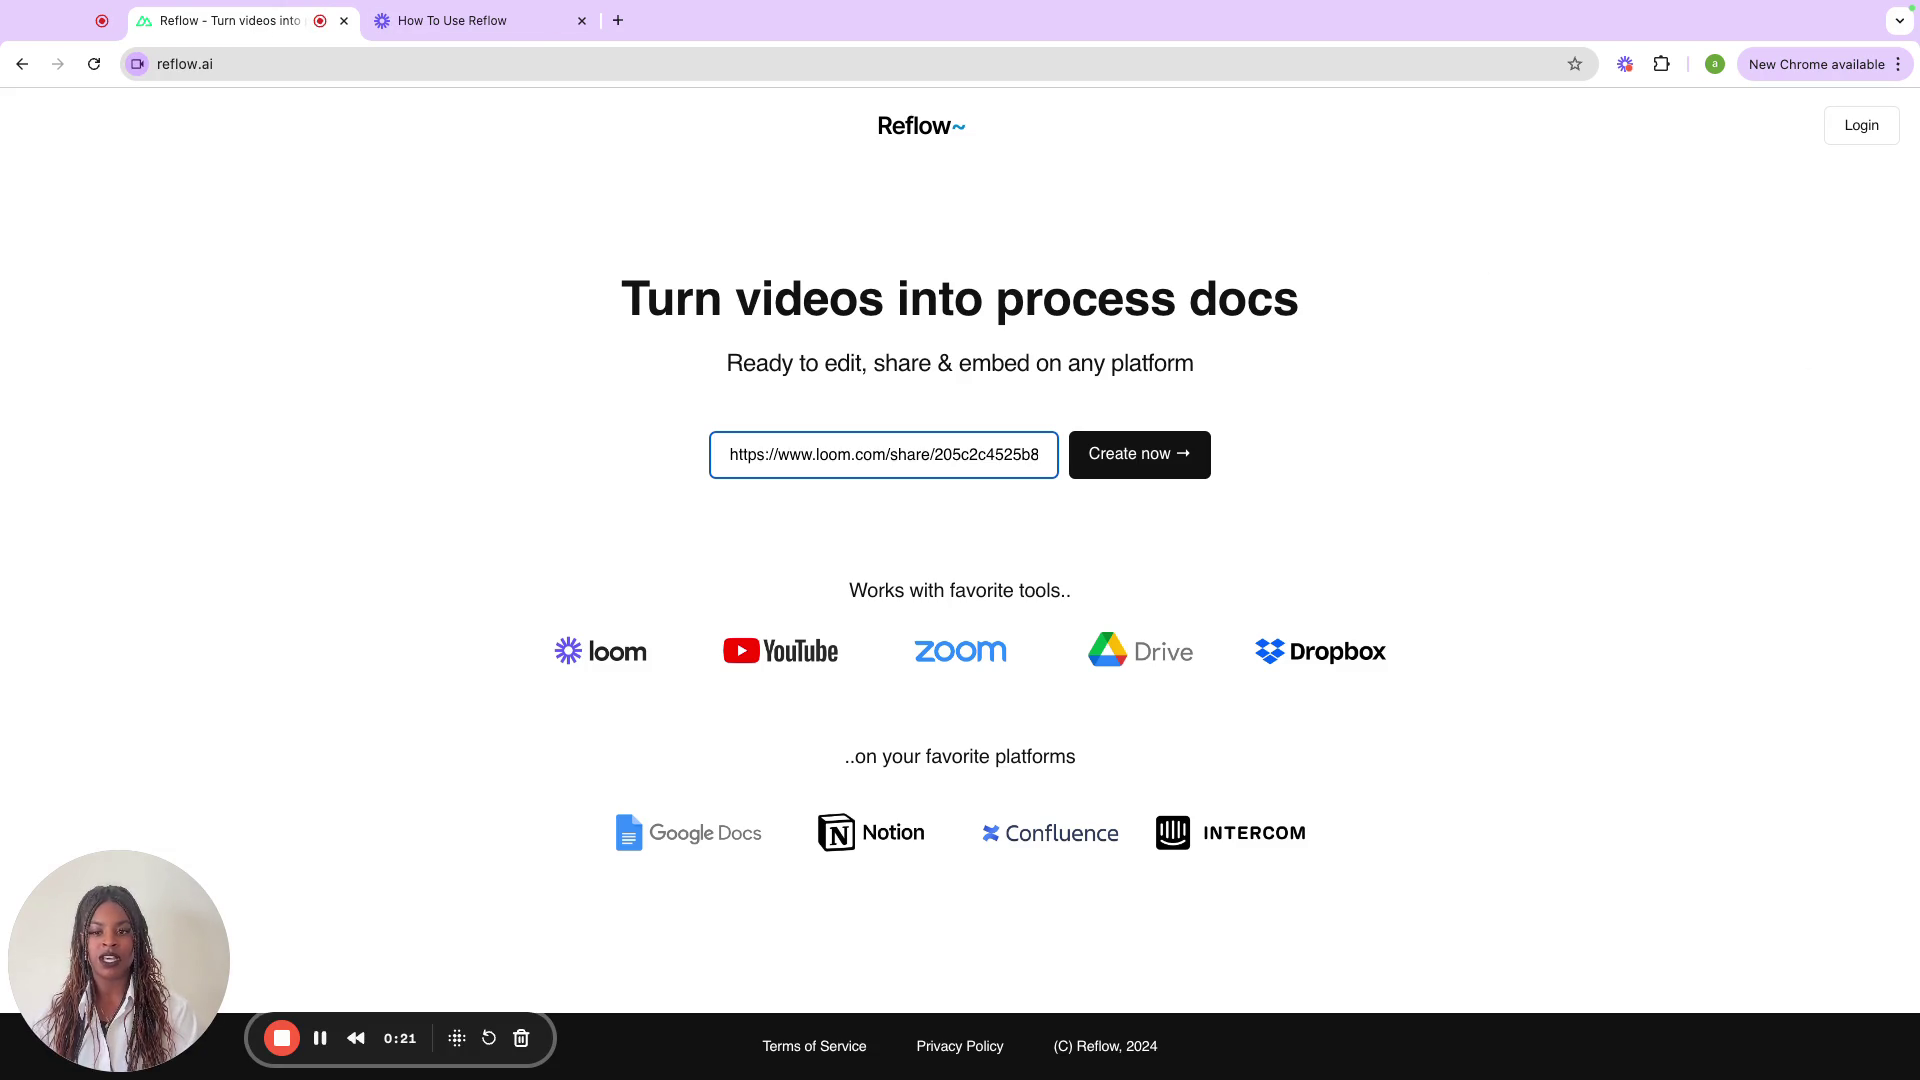
Task: Open the Loom extension icon
Action: pyautogui.click(x=1625, y=64)
